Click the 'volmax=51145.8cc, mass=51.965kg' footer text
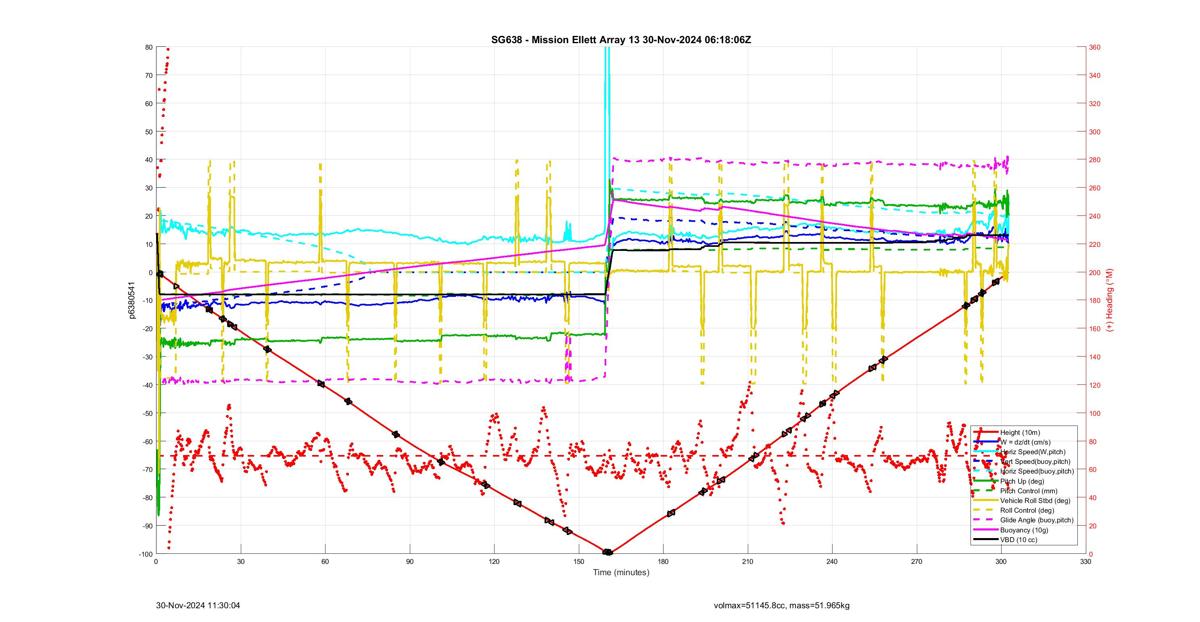This screenshot has width=1200, height=622. point(781,606)
